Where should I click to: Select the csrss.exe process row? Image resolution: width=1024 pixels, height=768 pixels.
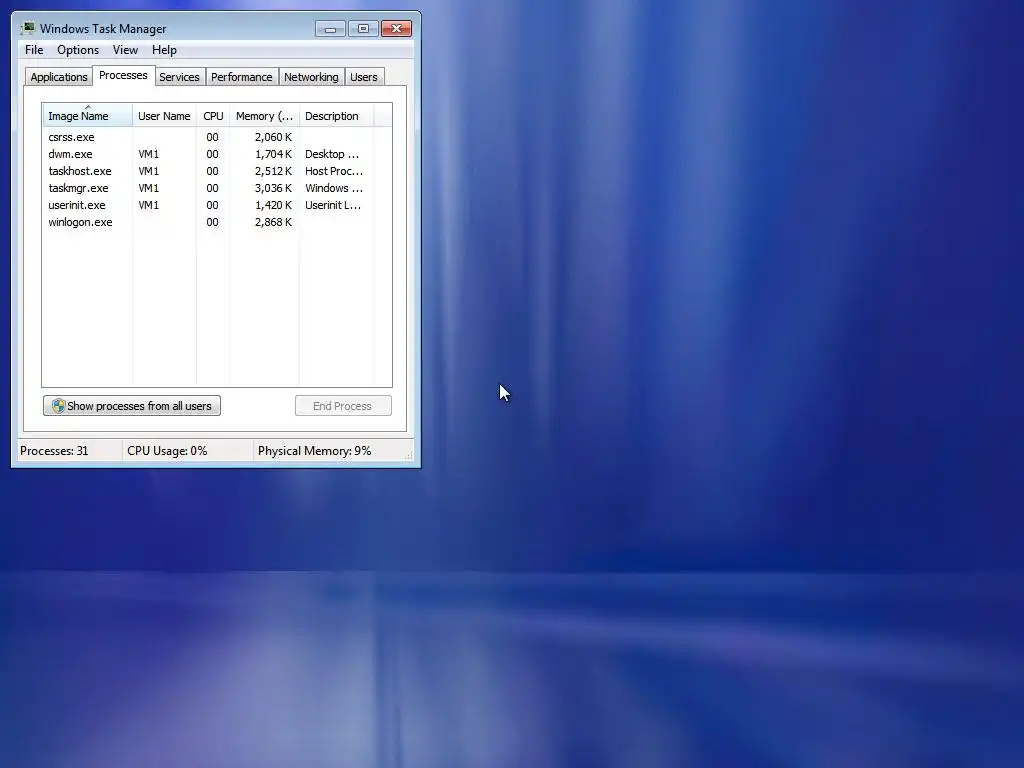pyautogui.click(x=217, y=137)
